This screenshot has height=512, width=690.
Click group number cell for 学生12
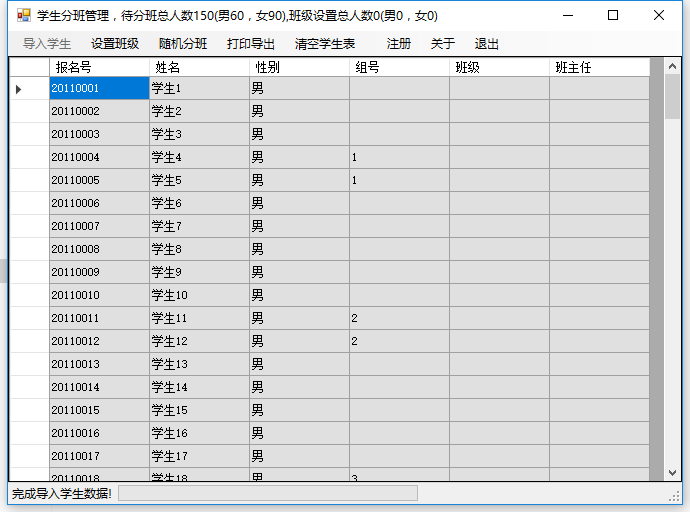click(x=399, y=341)
